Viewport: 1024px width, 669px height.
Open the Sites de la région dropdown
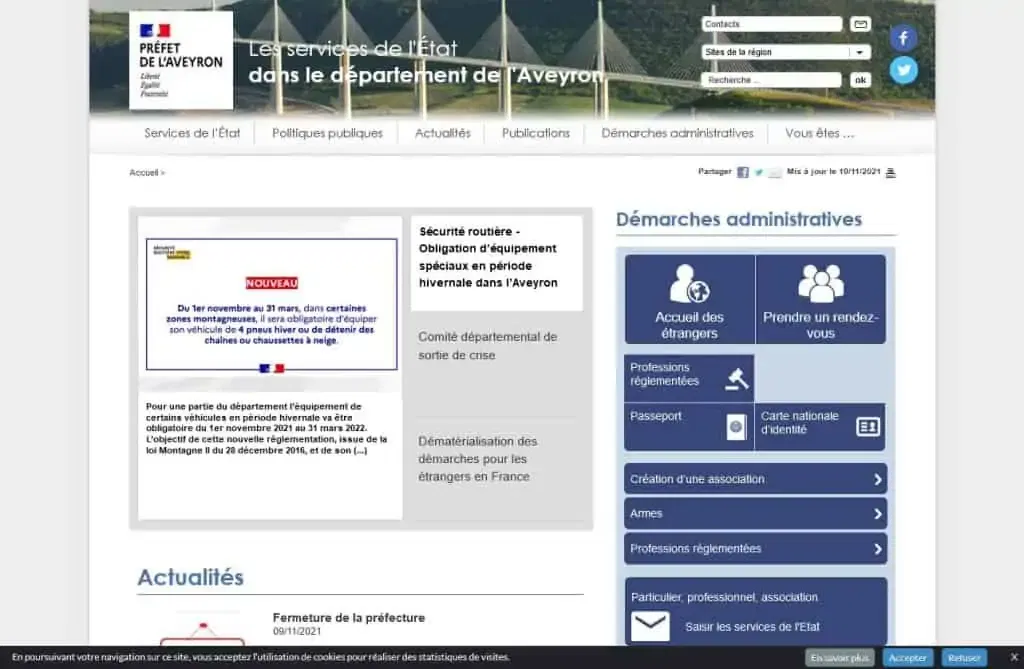pyautogui.click(x=786, y=52)
